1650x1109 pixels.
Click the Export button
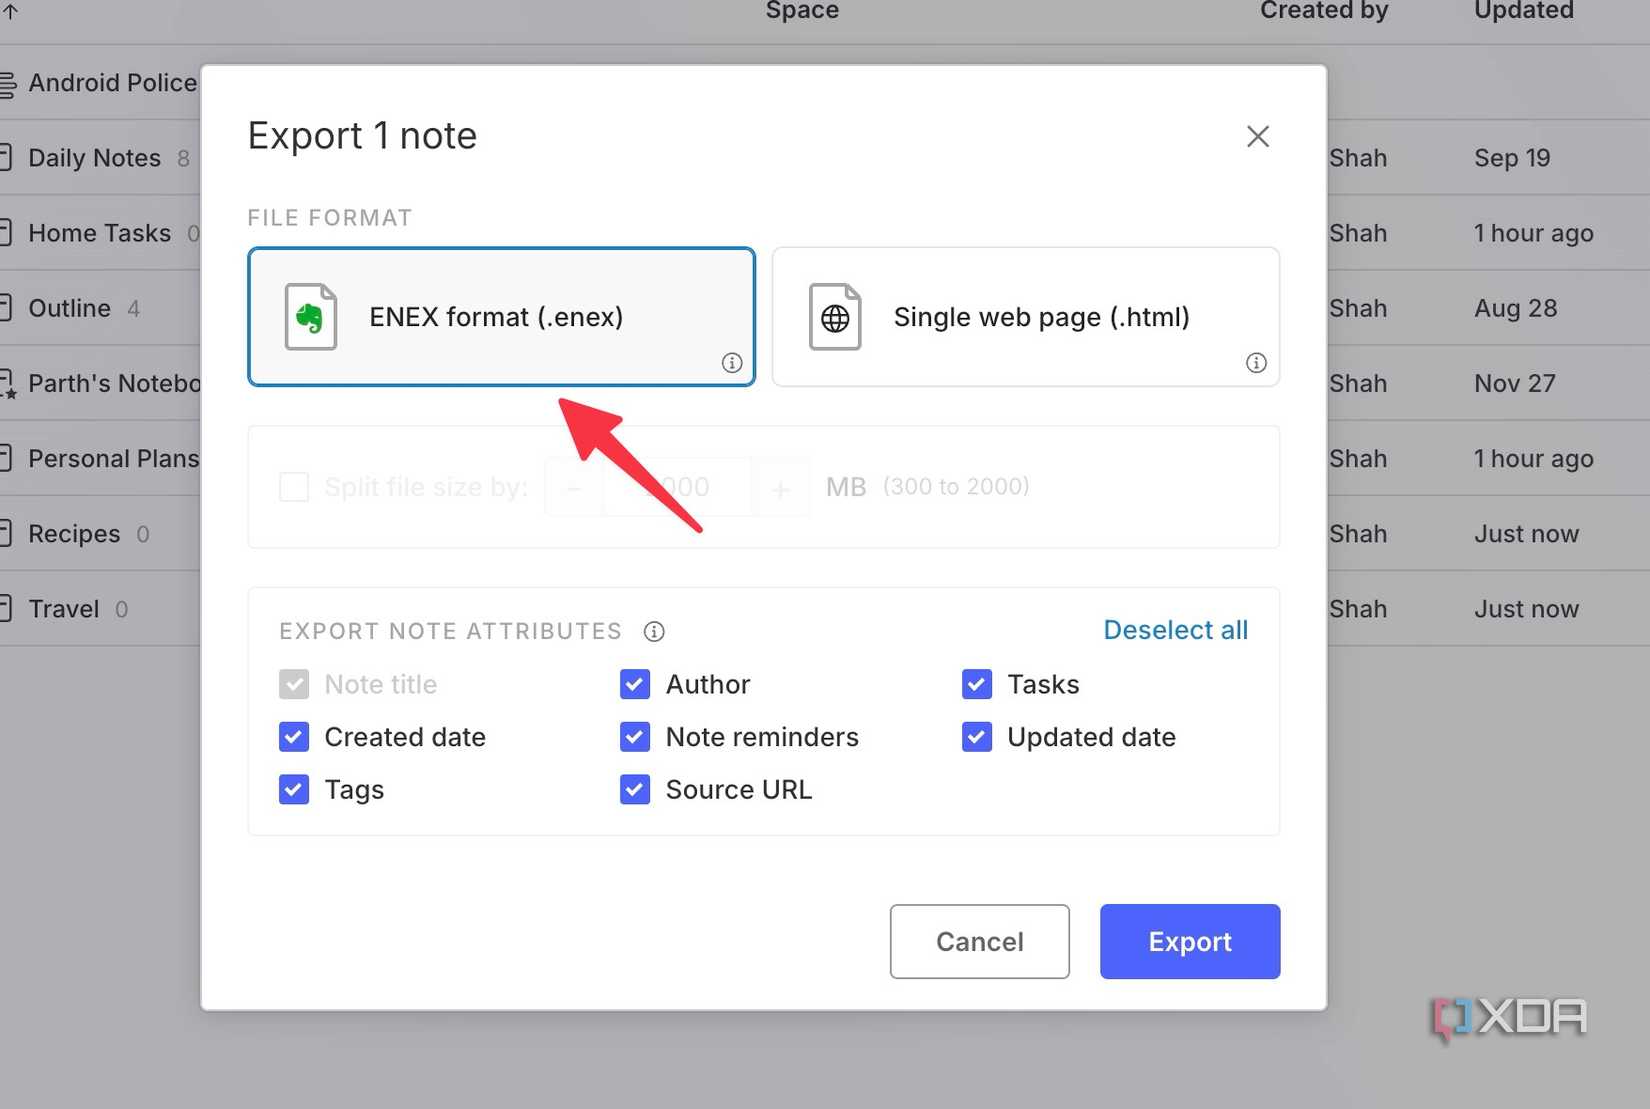click(1189, 941)
